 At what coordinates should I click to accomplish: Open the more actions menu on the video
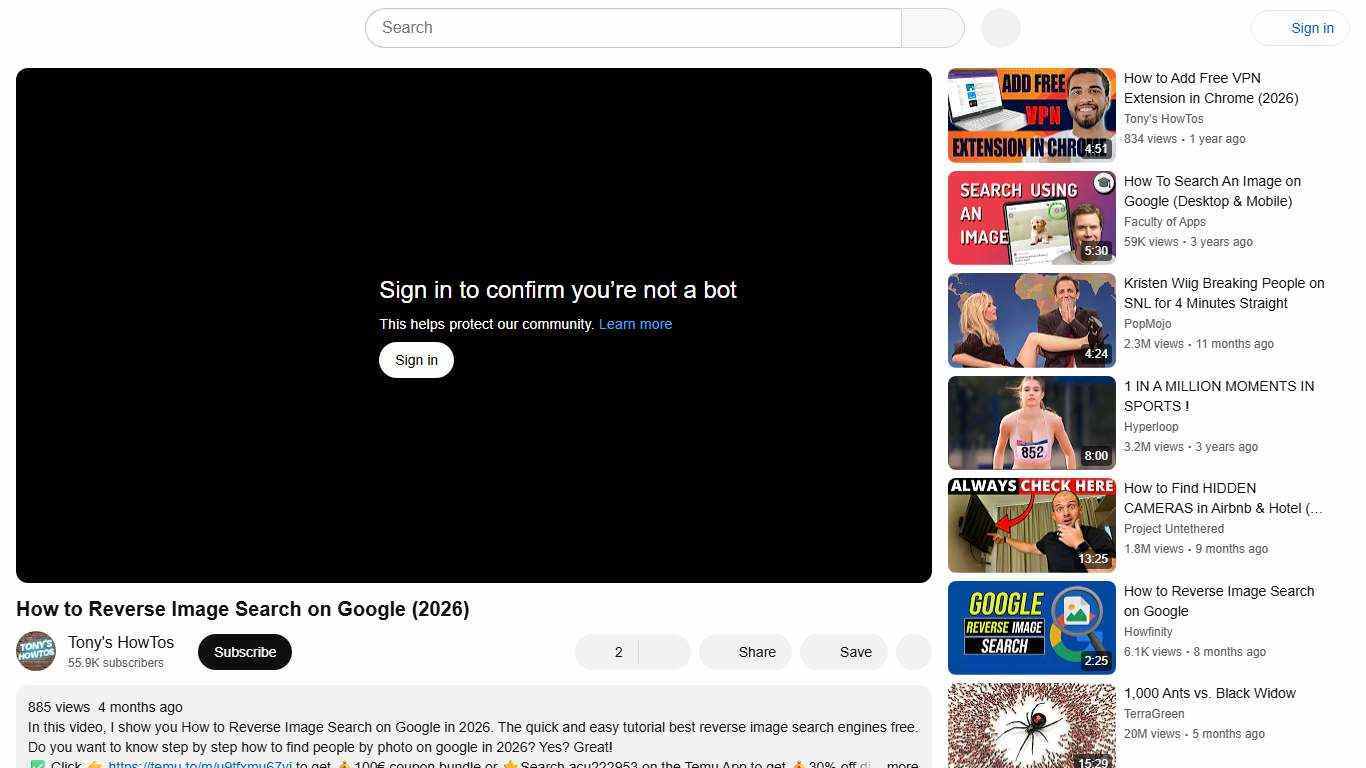[x=912, y=651]
